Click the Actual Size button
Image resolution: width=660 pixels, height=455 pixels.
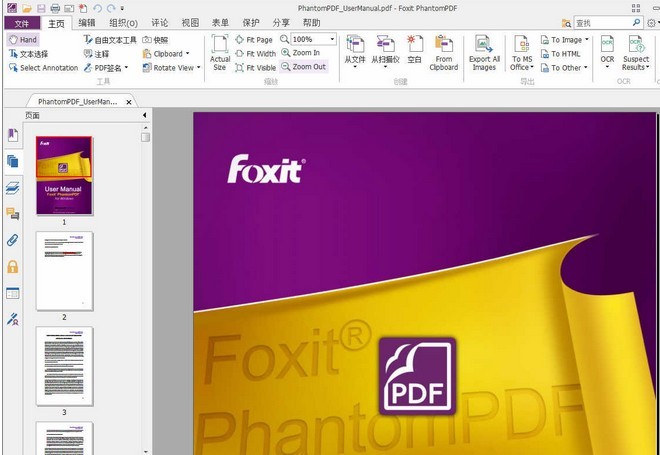pos(220,53)
